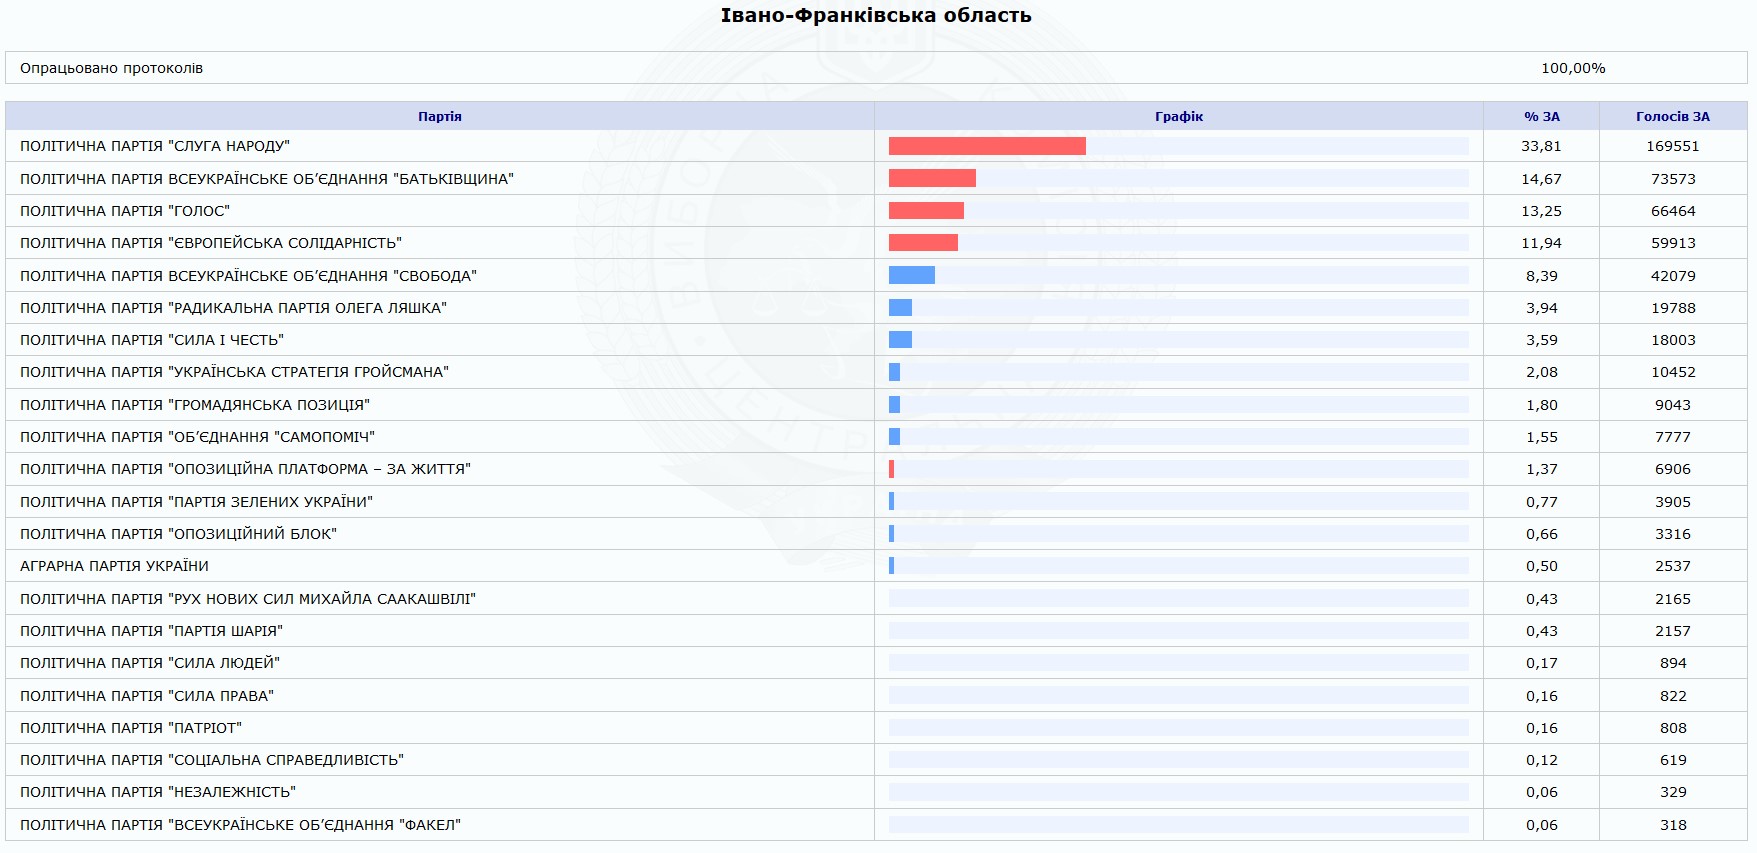The height and width of the screenshot is (853, 1757).
Task: Click the "% ЗА" column header
Action: tap(1541, 117)
